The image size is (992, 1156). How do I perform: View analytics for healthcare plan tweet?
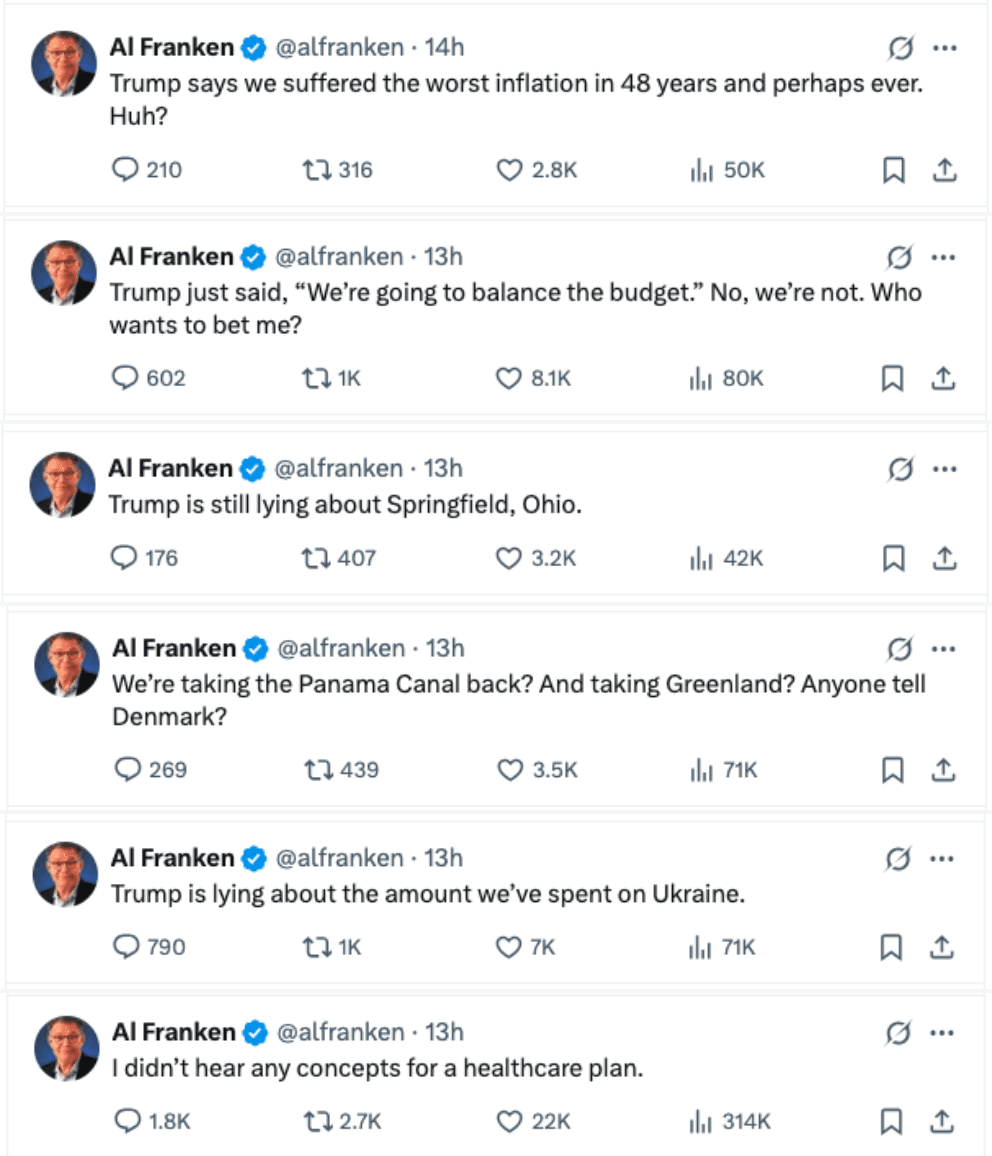pos(701,1121)
